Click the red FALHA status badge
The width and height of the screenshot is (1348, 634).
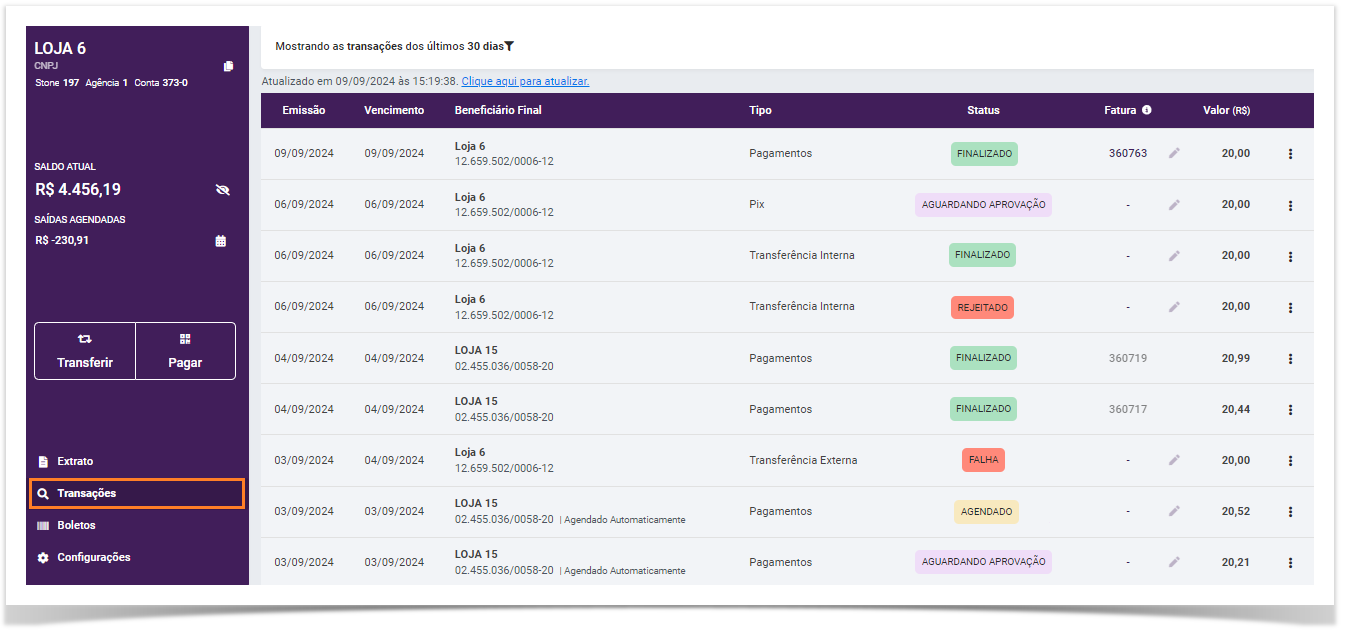(x=983, y=460)
